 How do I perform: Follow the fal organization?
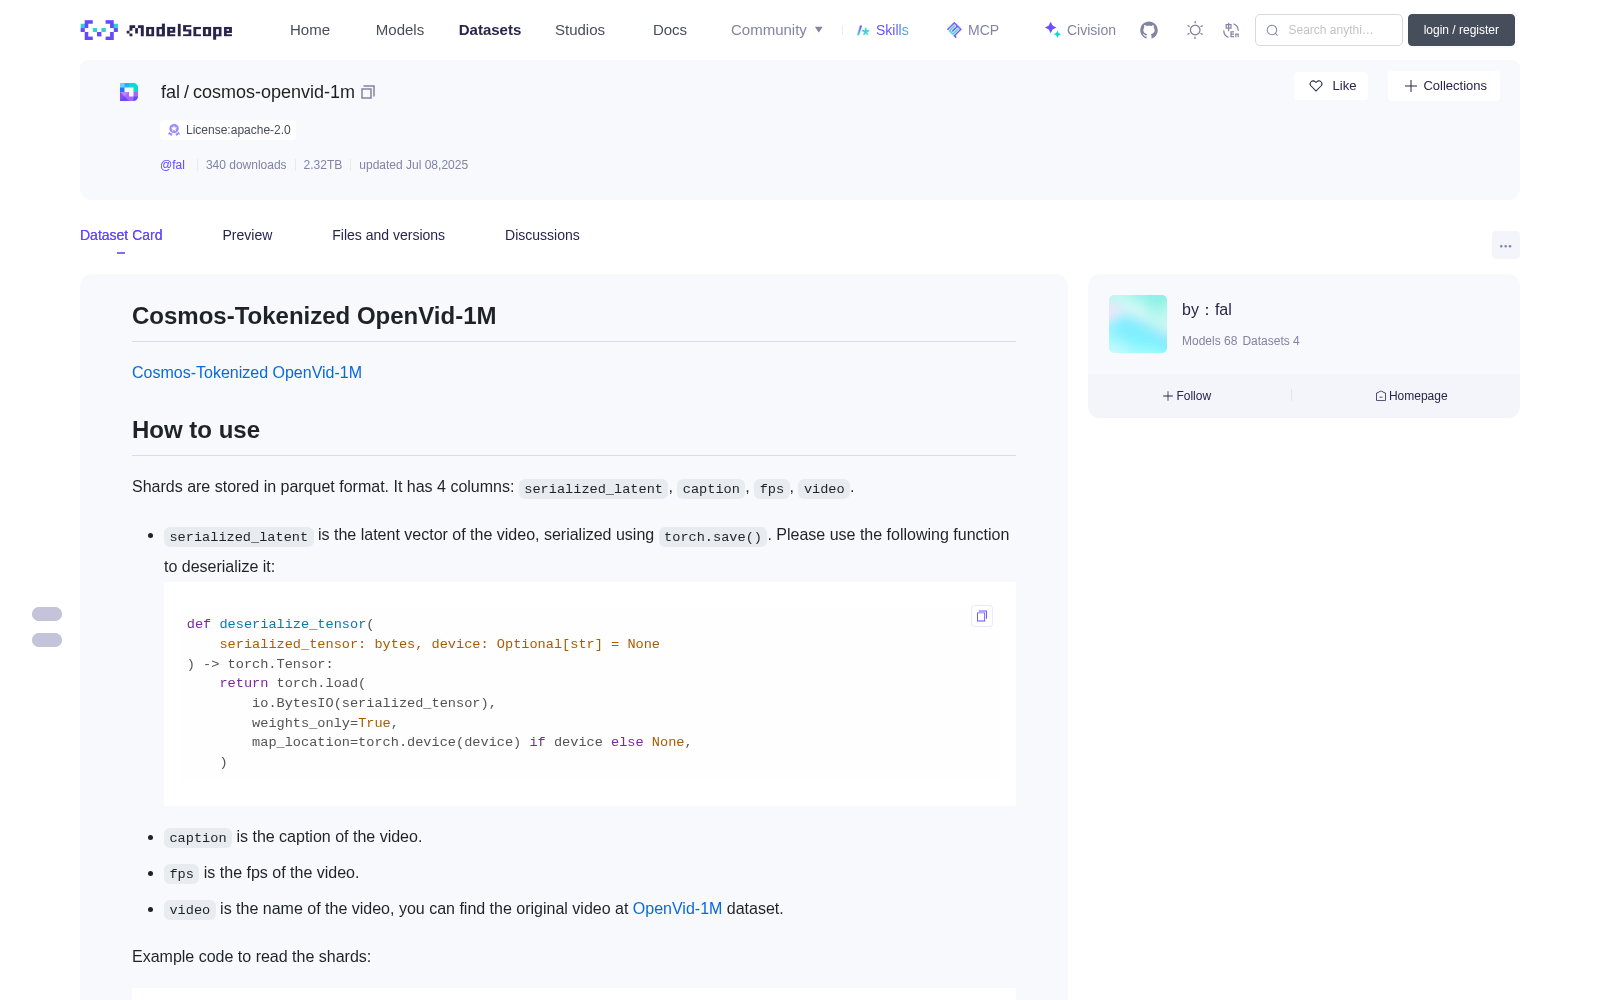point(1187,396)
